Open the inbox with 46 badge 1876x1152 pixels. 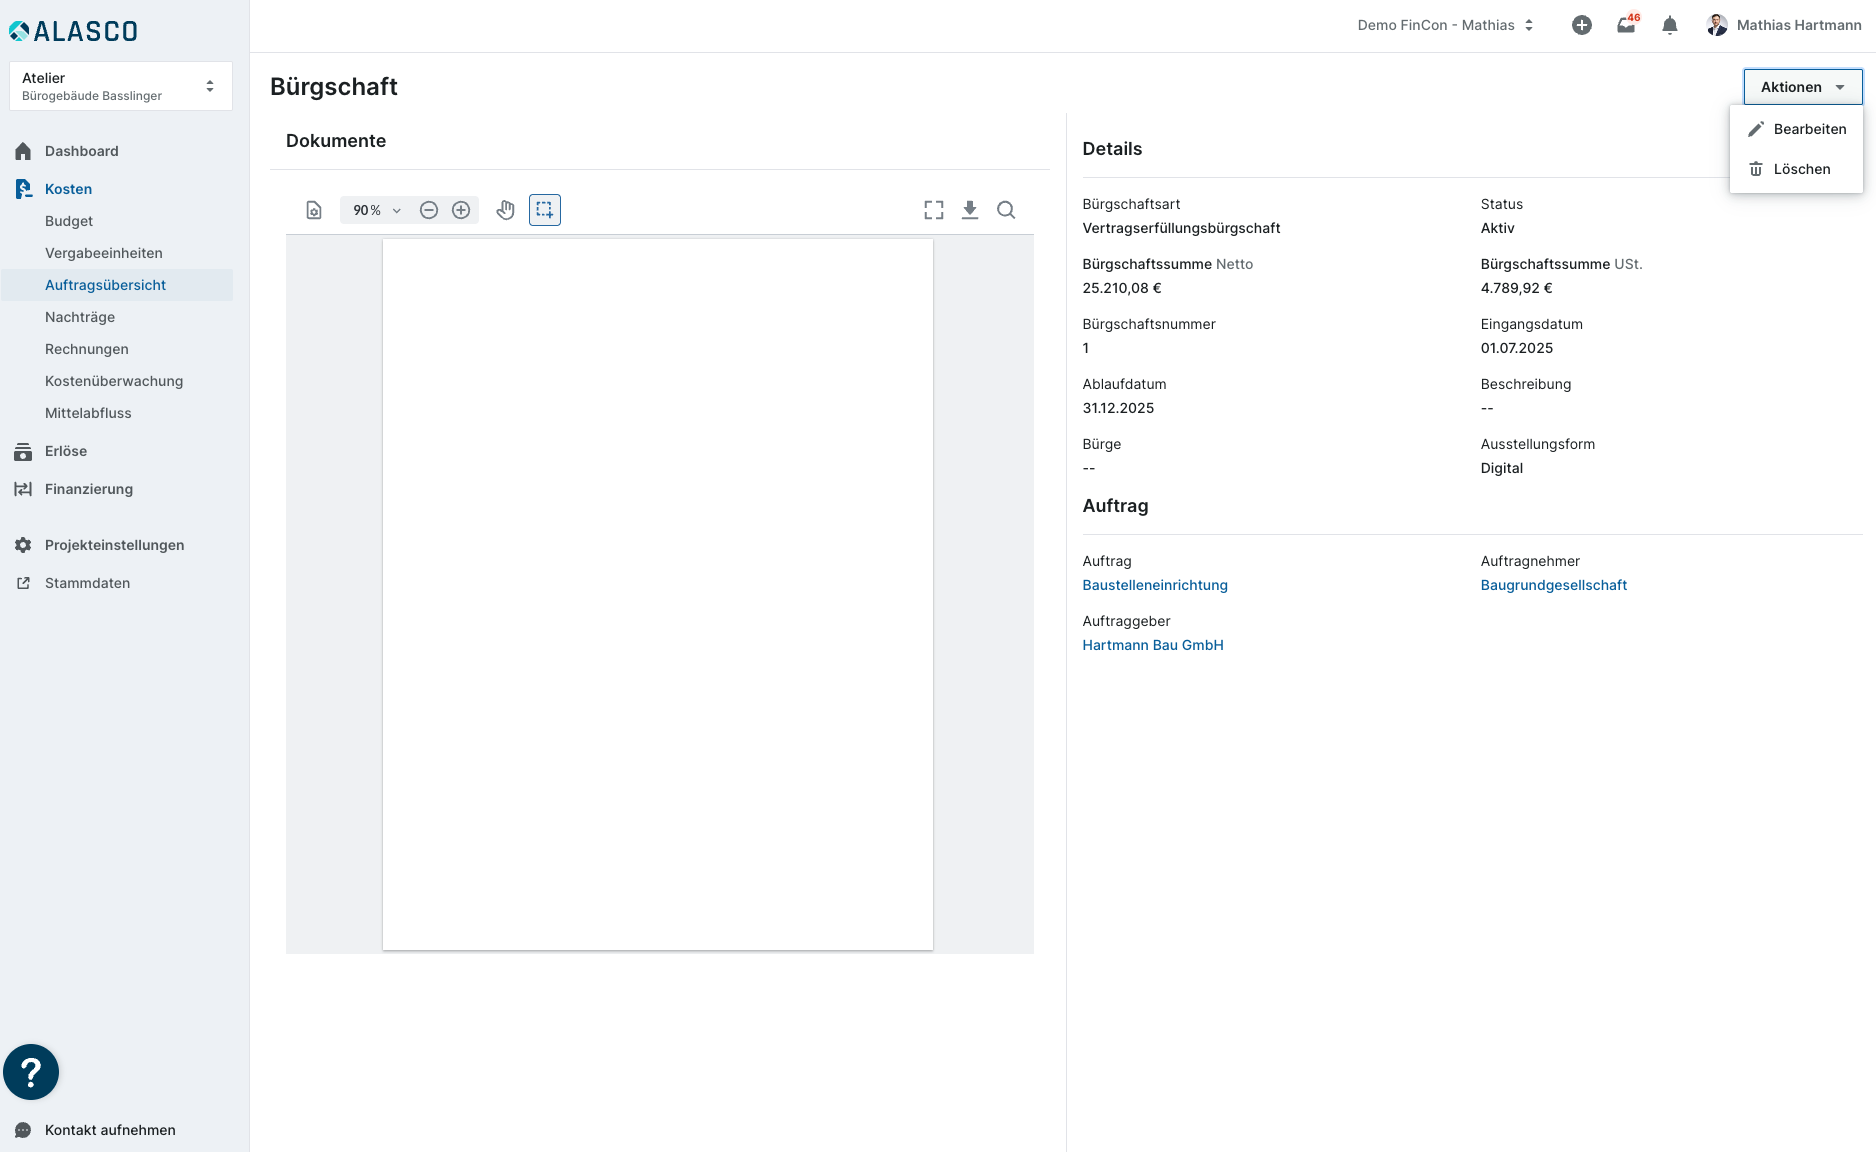point(1627,26)
